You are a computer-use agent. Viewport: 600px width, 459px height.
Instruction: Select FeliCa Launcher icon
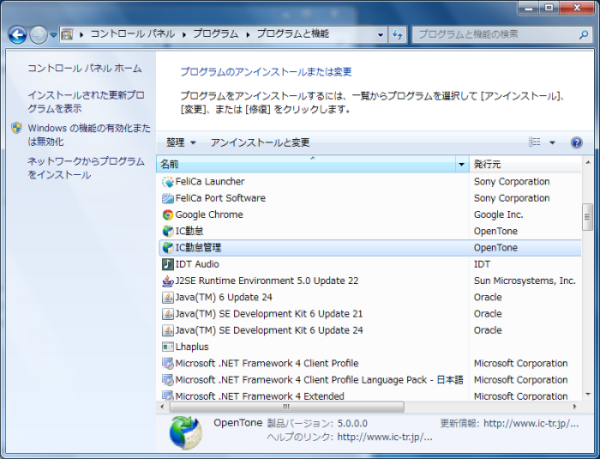pos(168,182)
